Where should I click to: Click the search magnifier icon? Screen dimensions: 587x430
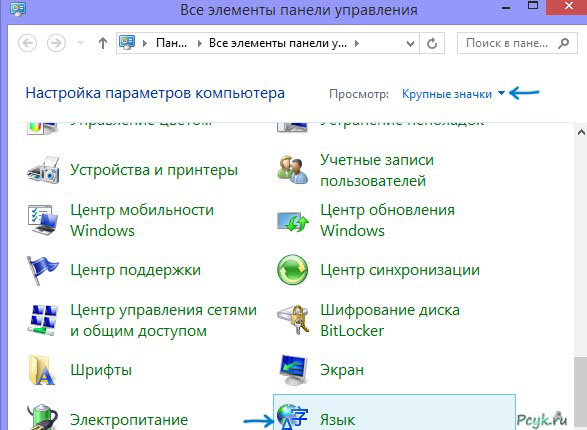click(563, 43)
